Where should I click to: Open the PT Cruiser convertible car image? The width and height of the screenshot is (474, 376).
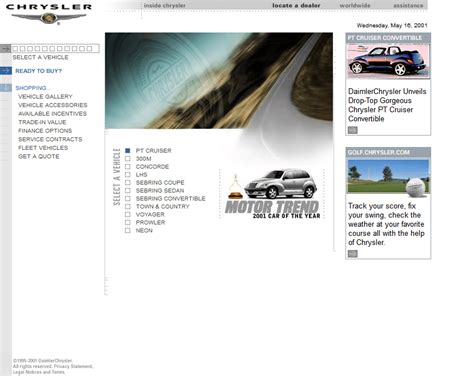click(388, 61)
